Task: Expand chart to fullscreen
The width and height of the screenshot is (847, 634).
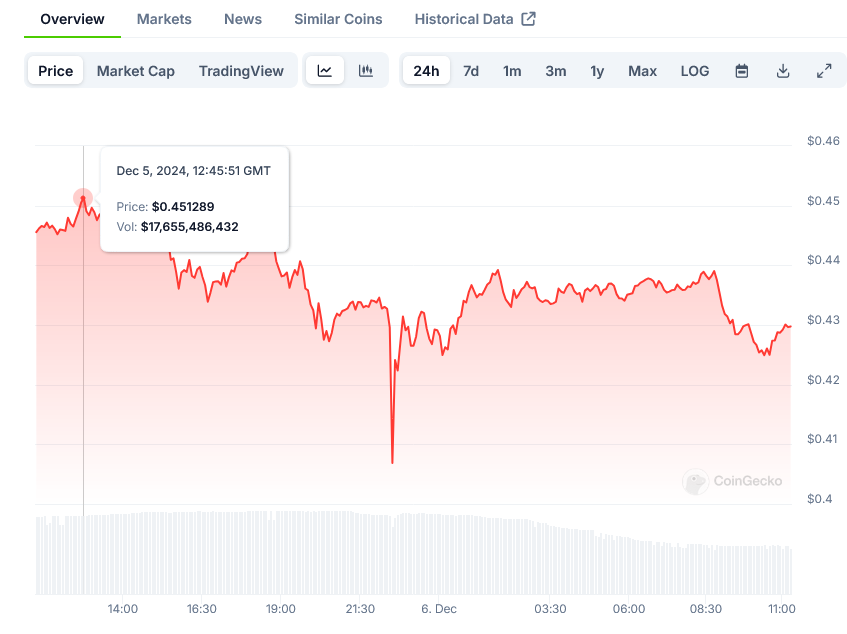Action: [824, 71]
